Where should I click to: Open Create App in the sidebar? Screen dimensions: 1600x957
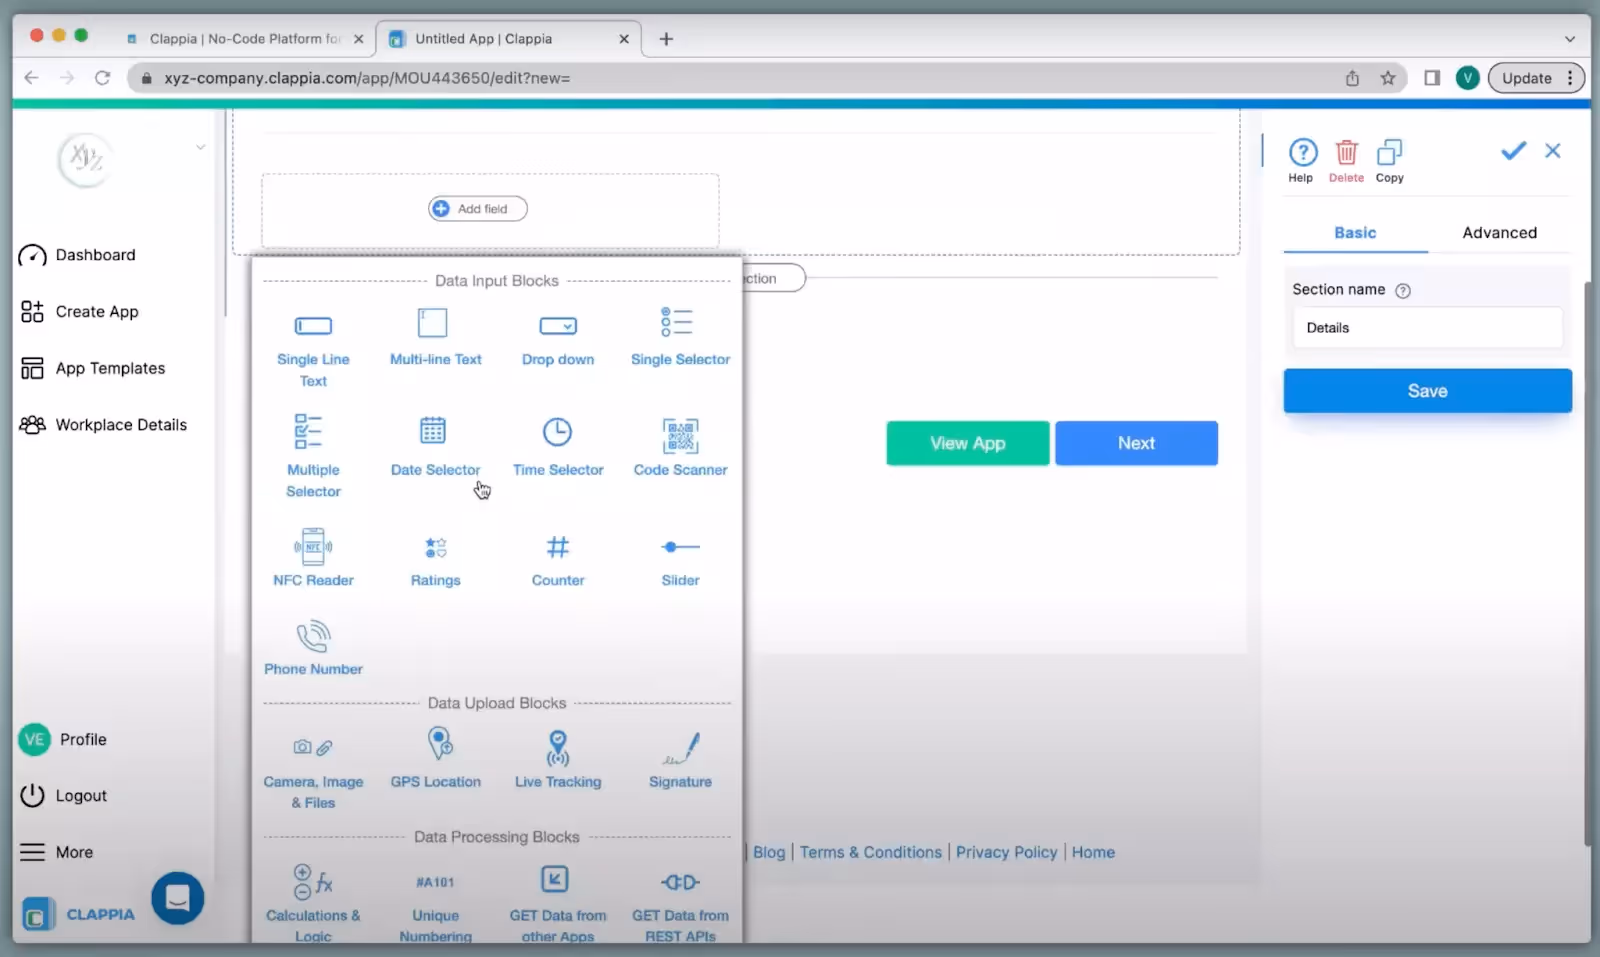click(x=79, y=312)
